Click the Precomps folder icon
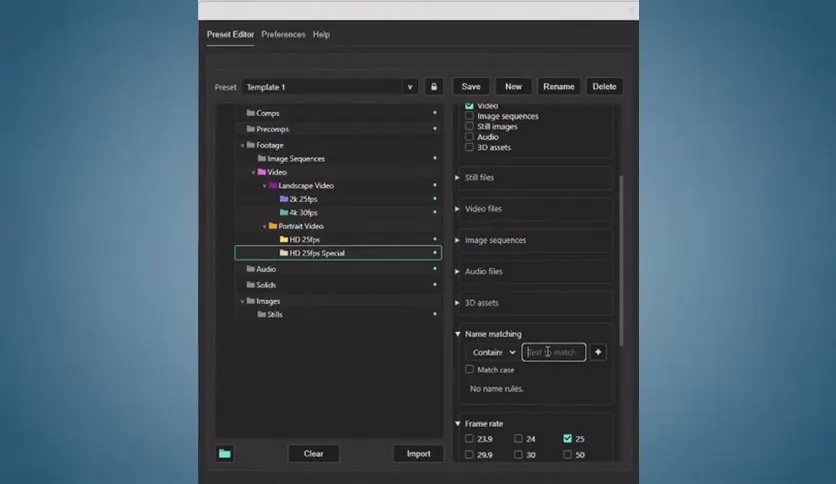The height and width of the screenshot is (484, 836). 250,129
